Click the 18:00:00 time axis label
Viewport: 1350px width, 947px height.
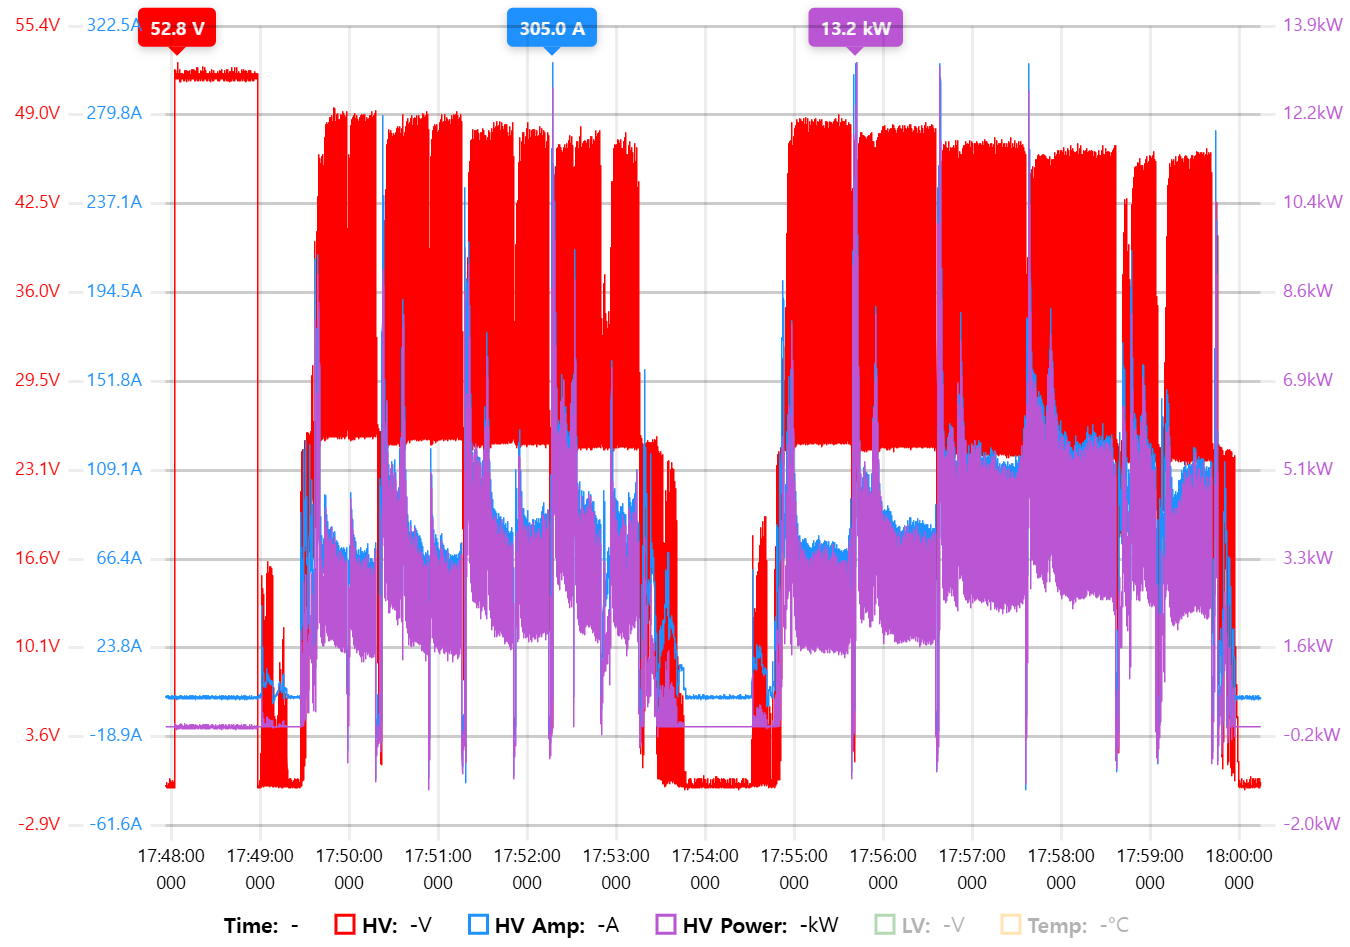[1239, 857]
